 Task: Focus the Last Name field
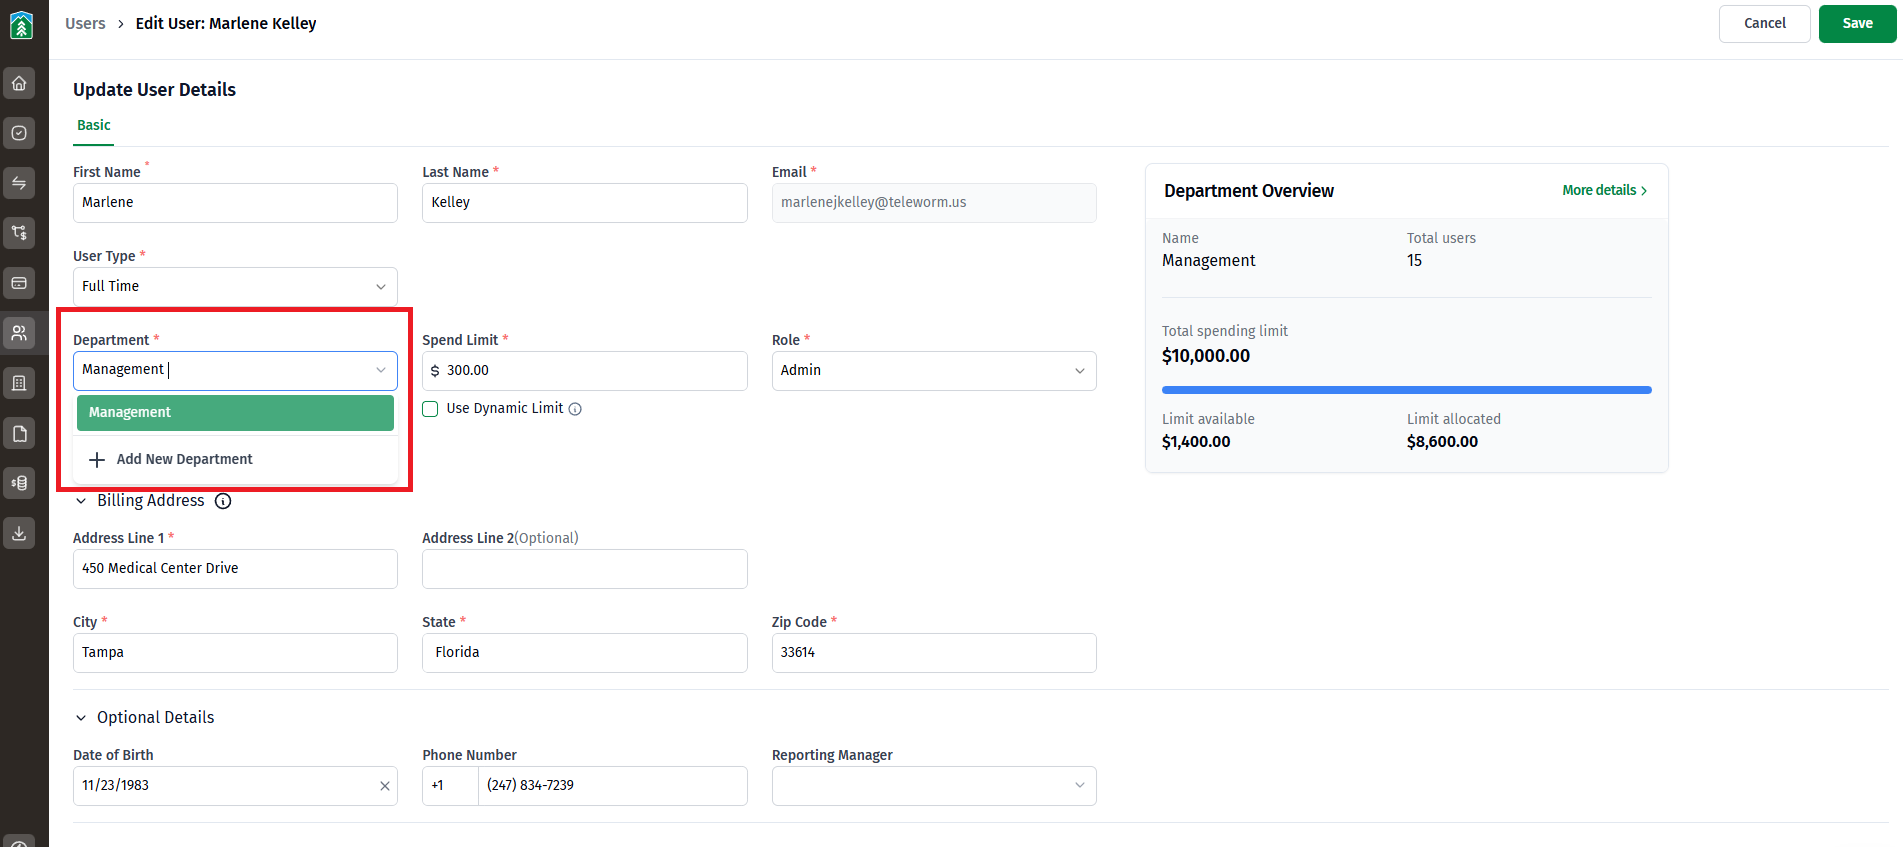[x=584, y=203]
